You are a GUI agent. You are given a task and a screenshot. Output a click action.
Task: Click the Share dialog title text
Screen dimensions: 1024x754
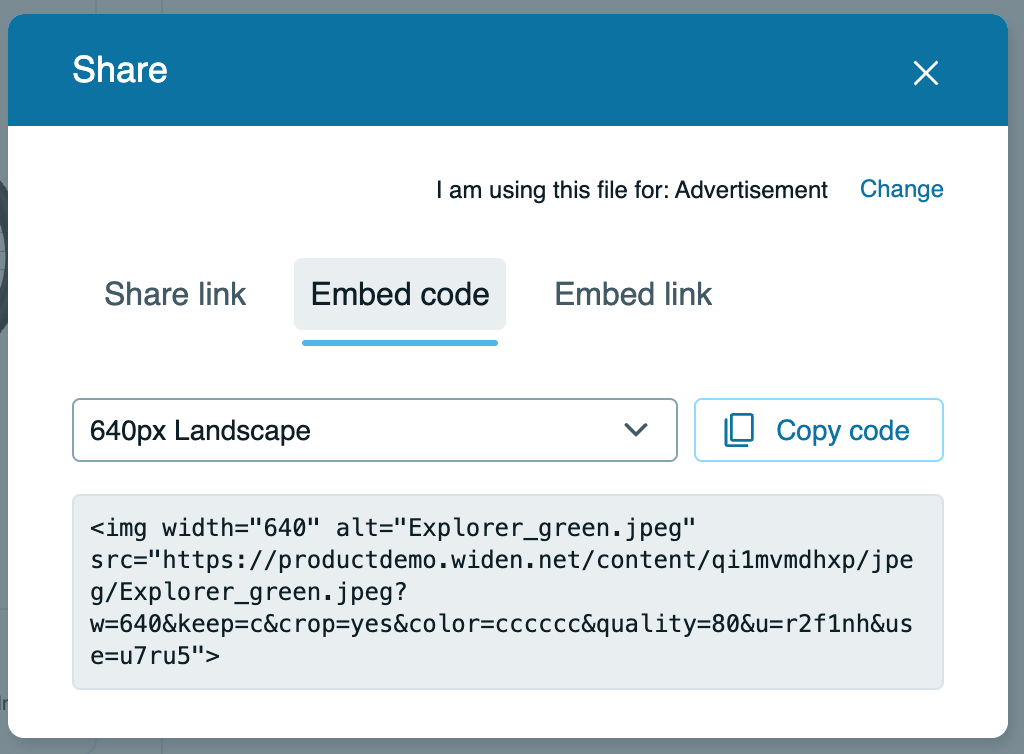tap(120, 70)
